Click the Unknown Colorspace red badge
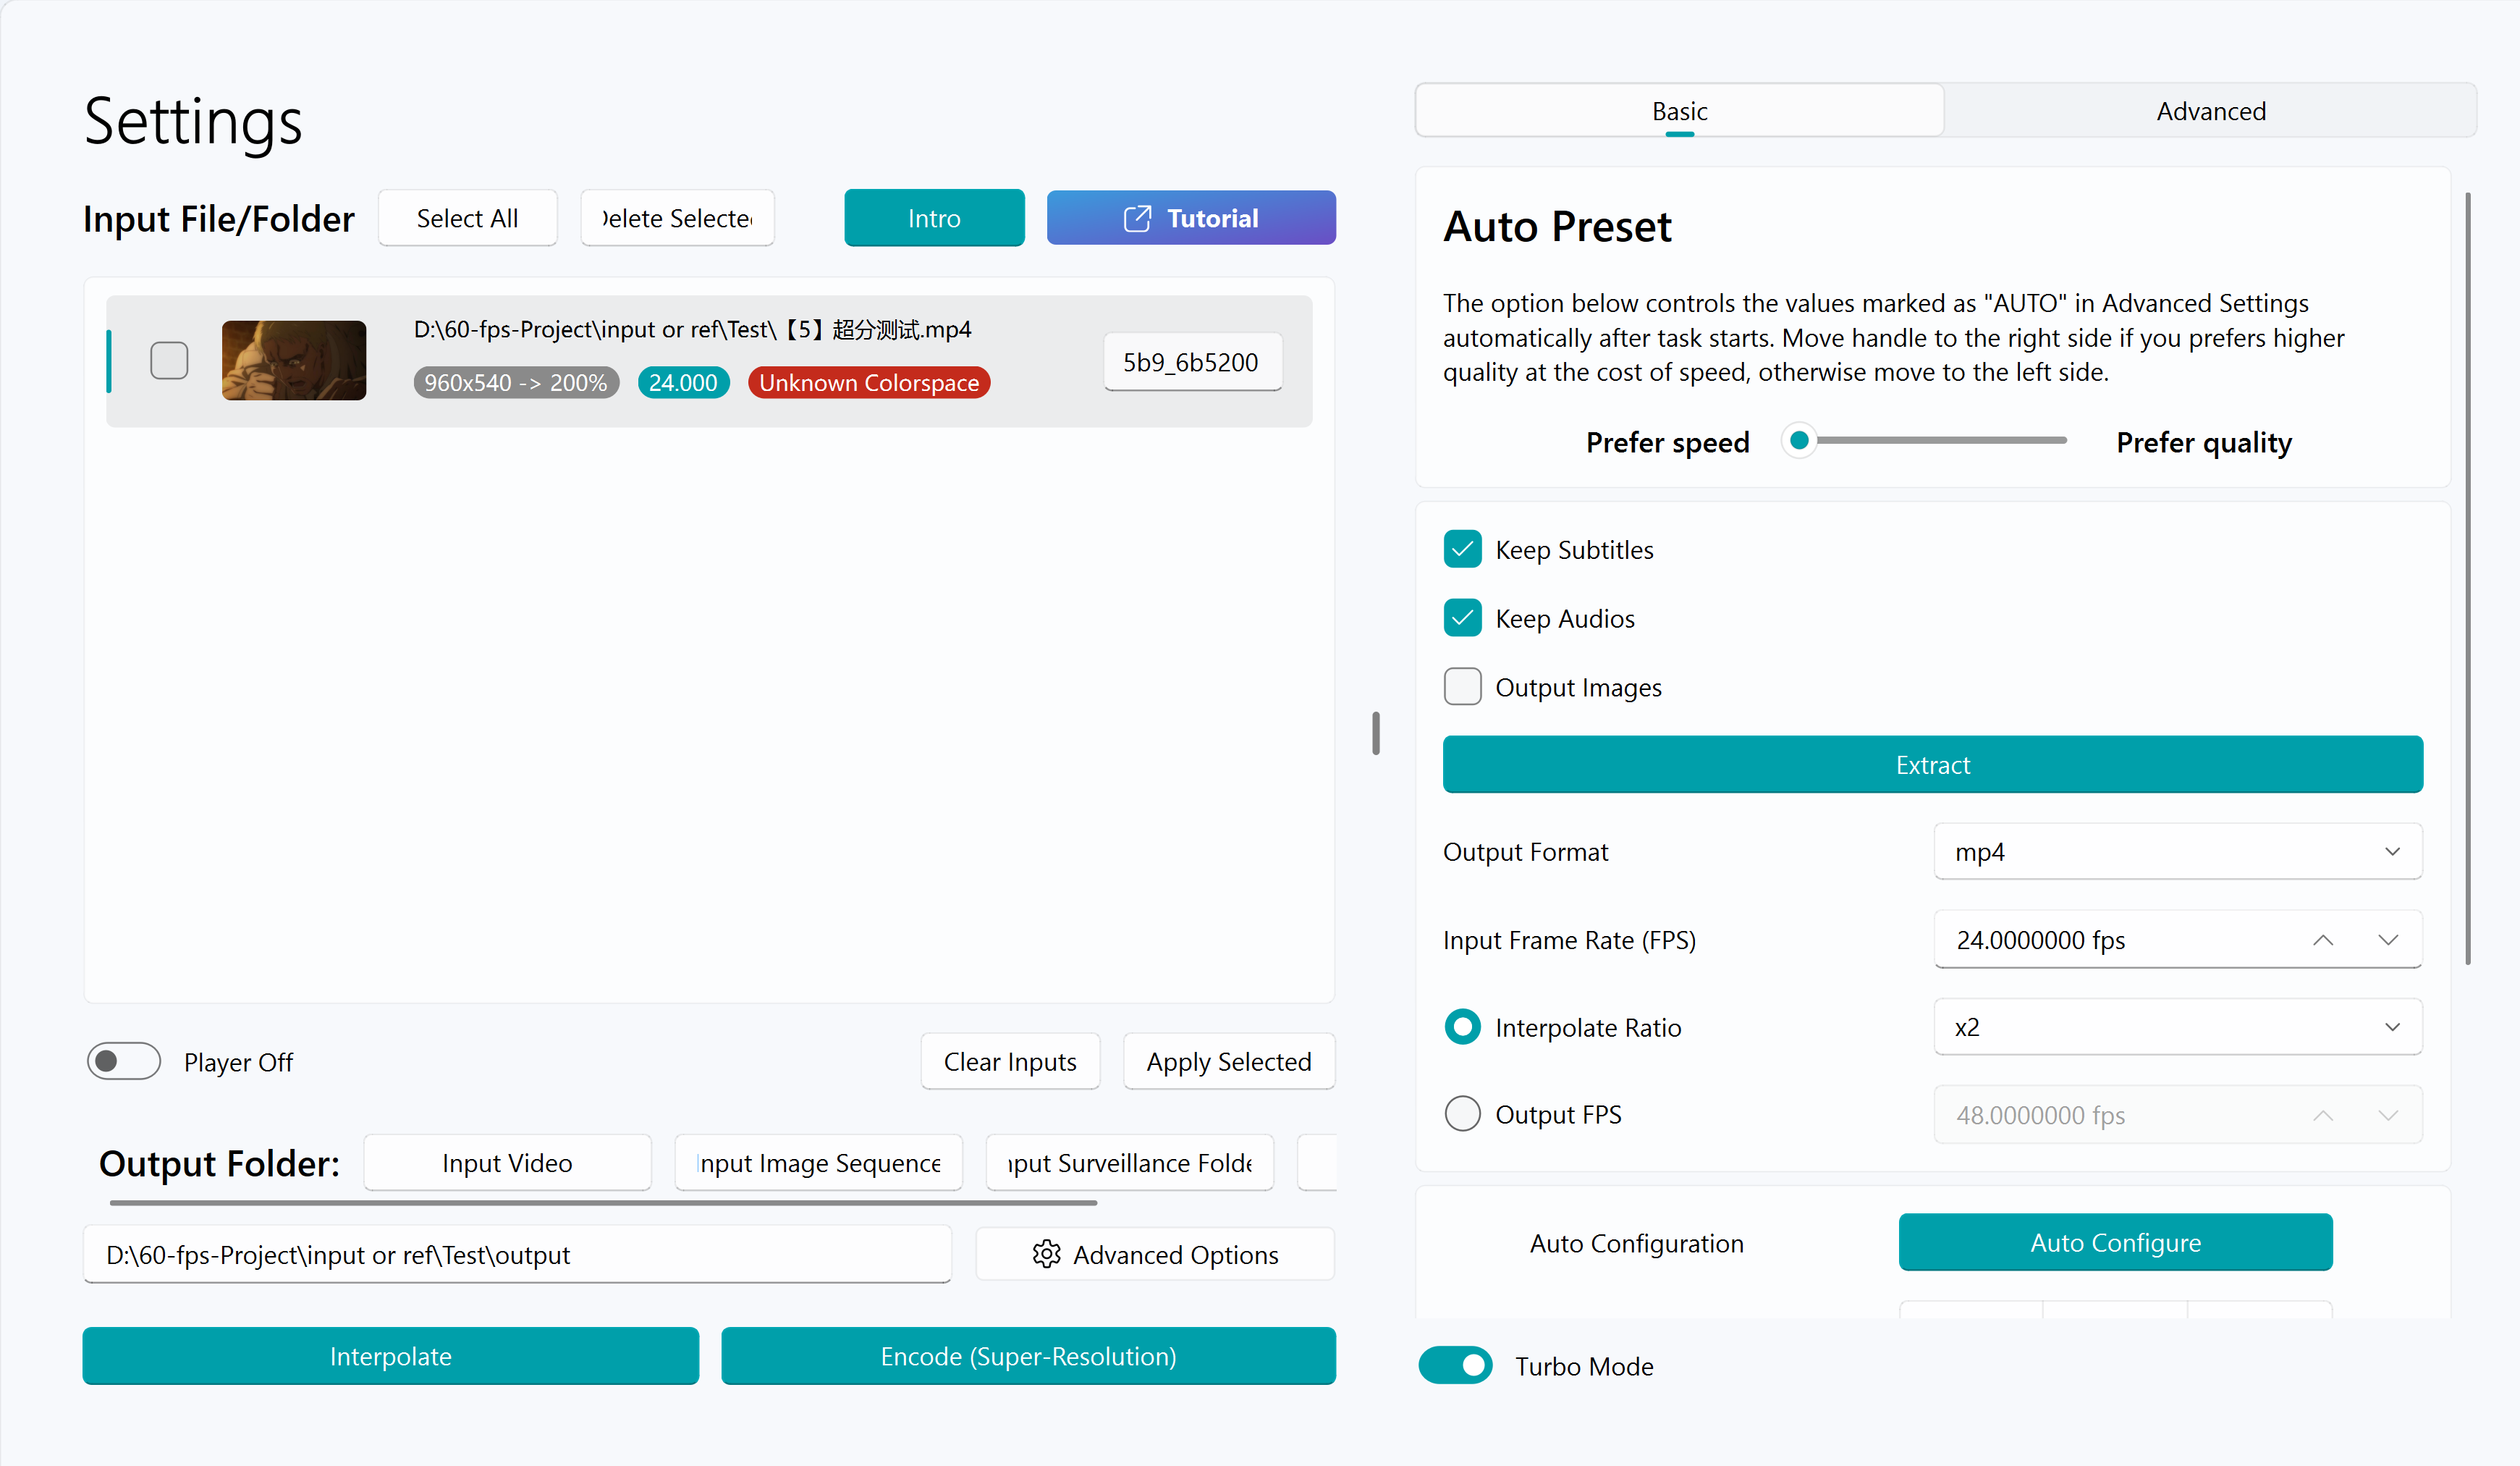 [x=869, y=382]
